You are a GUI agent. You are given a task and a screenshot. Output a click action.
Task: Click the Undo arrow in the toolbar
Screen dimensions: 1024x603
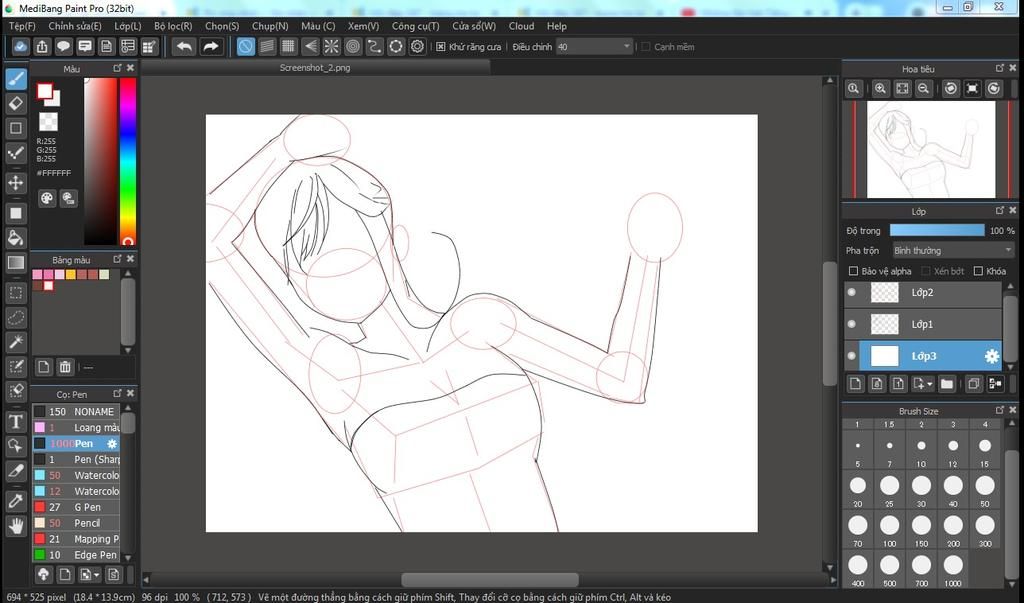coord(185,46)
